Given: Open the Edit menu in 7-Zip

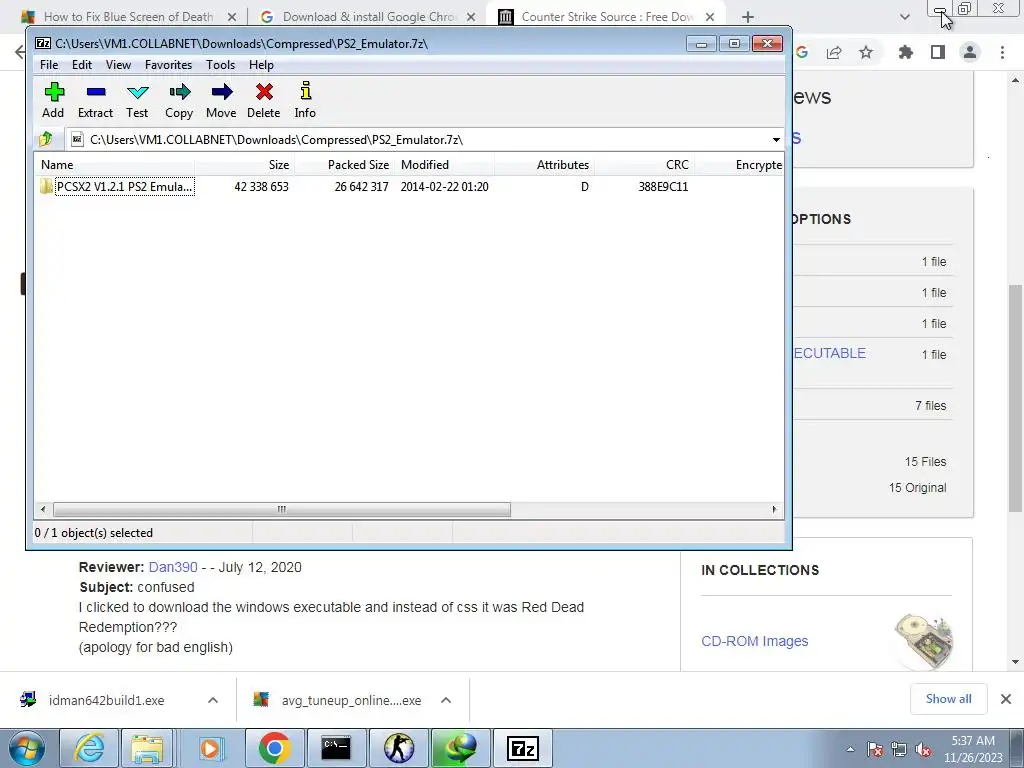Looking at the screenshot, I should [82, 65].
